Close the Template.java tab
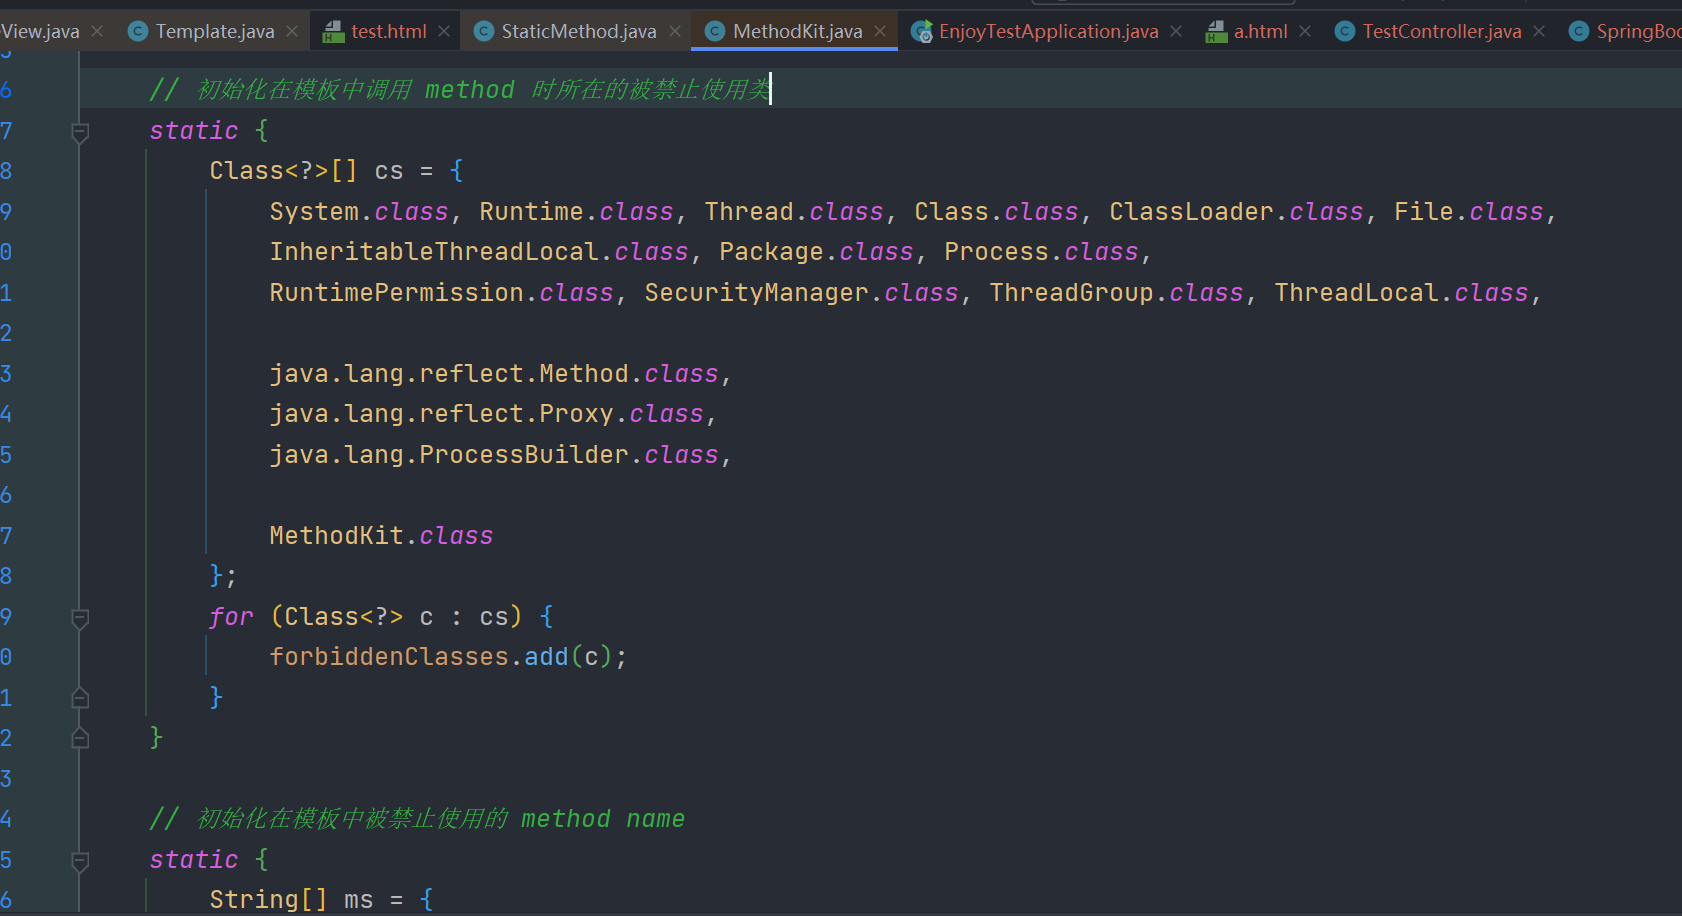1682x916 pixels. click(x=292, y=32)
